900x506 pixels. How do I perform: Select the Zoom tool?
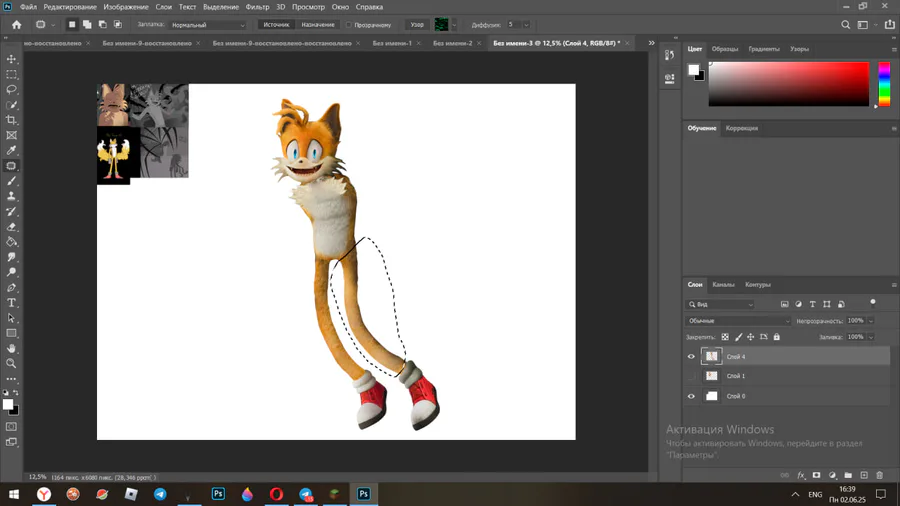[x=11, y=363]
